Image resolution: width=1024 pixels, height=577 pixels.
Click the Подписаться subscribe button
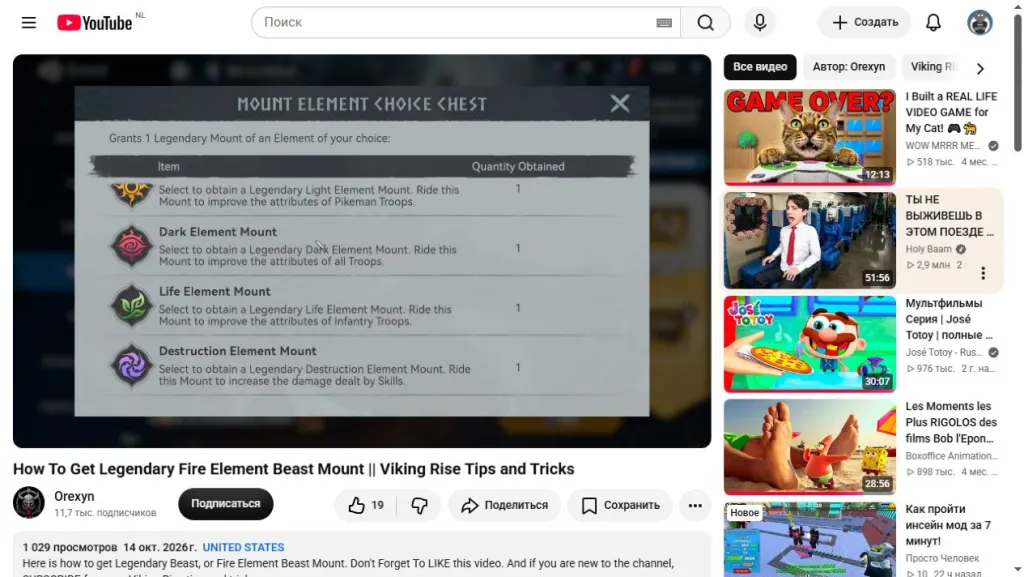tap(225, 504)
